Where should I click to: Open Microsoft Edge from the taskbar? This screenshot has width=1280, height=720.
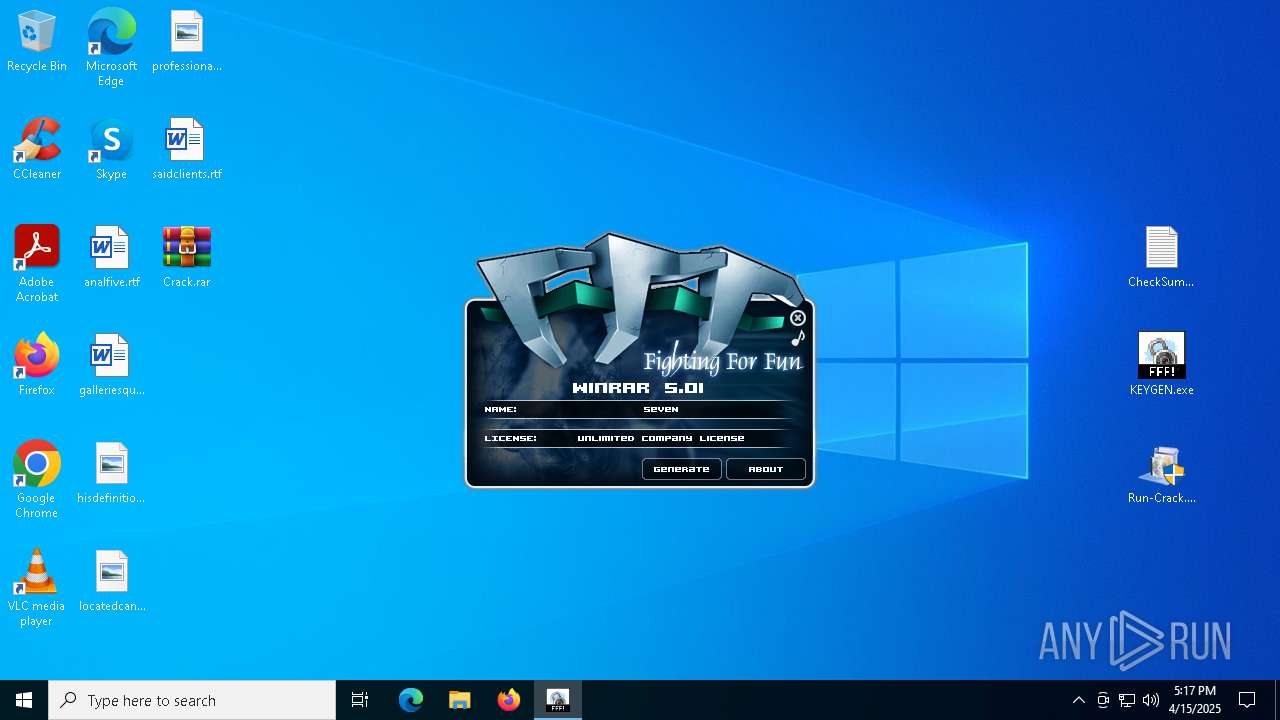[411, 700]
